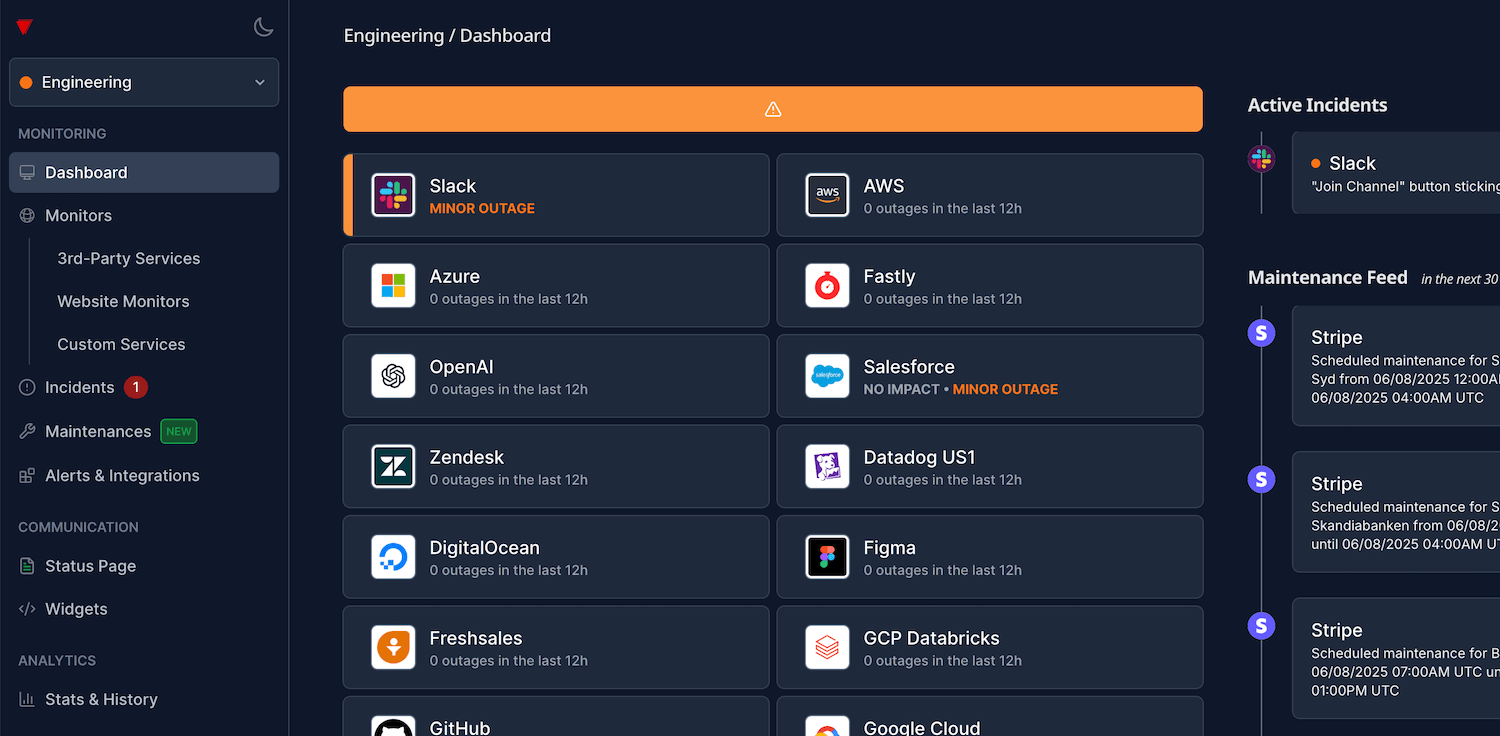Click the Datadog US1 logo icon
This screenshot has height=736, width=1500.
(827, 466)
